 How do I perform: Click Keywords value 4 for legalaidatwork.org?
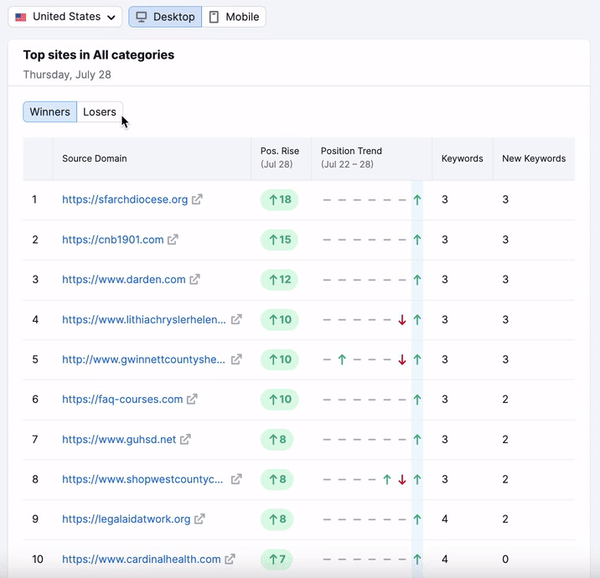[445, 519]
